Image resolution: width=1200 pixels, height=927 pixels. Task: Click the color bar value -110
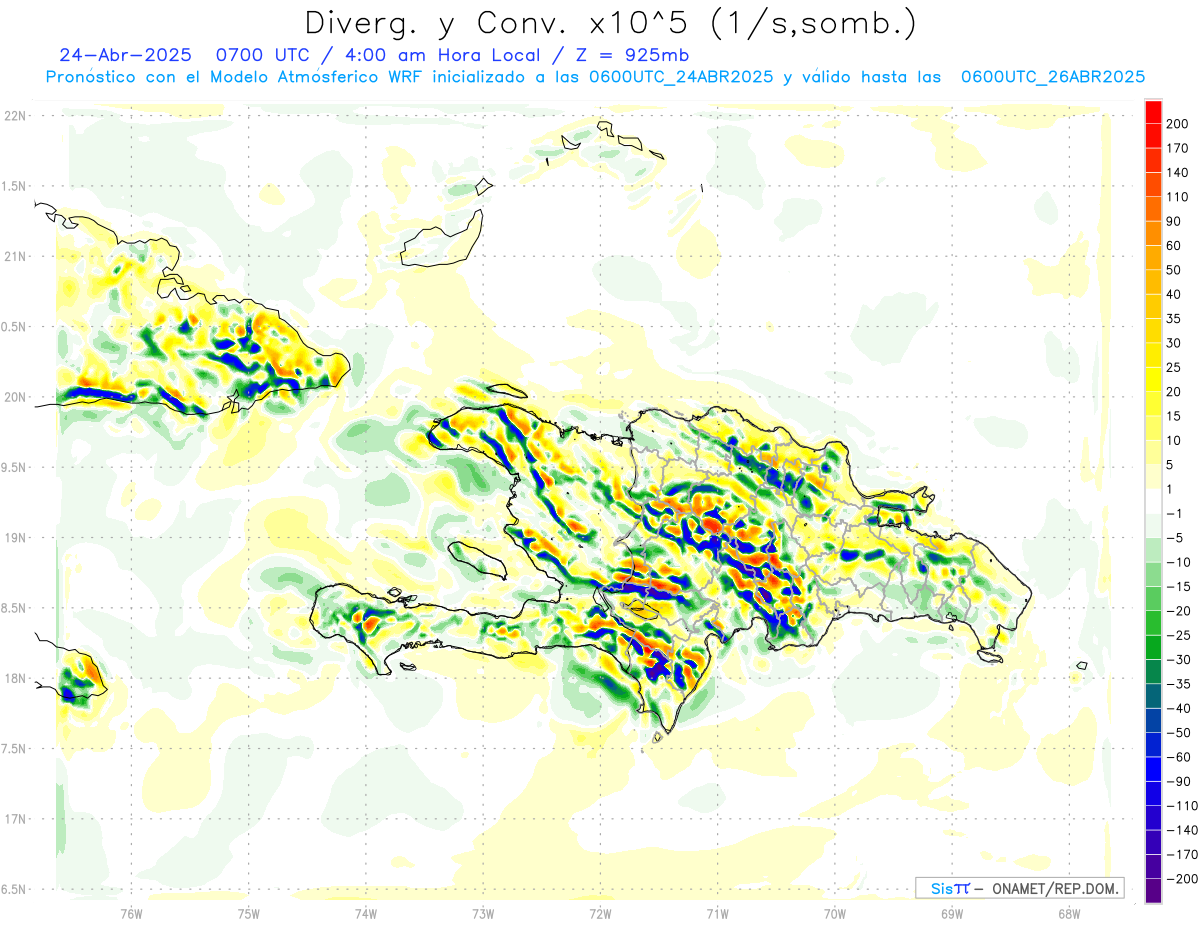(1182, 806)
